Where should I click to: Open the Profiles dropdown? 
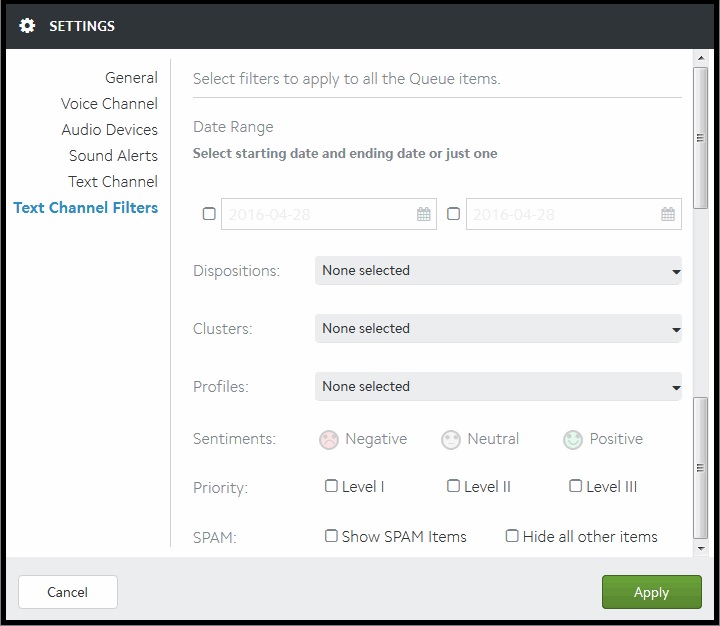pos(498,386)
